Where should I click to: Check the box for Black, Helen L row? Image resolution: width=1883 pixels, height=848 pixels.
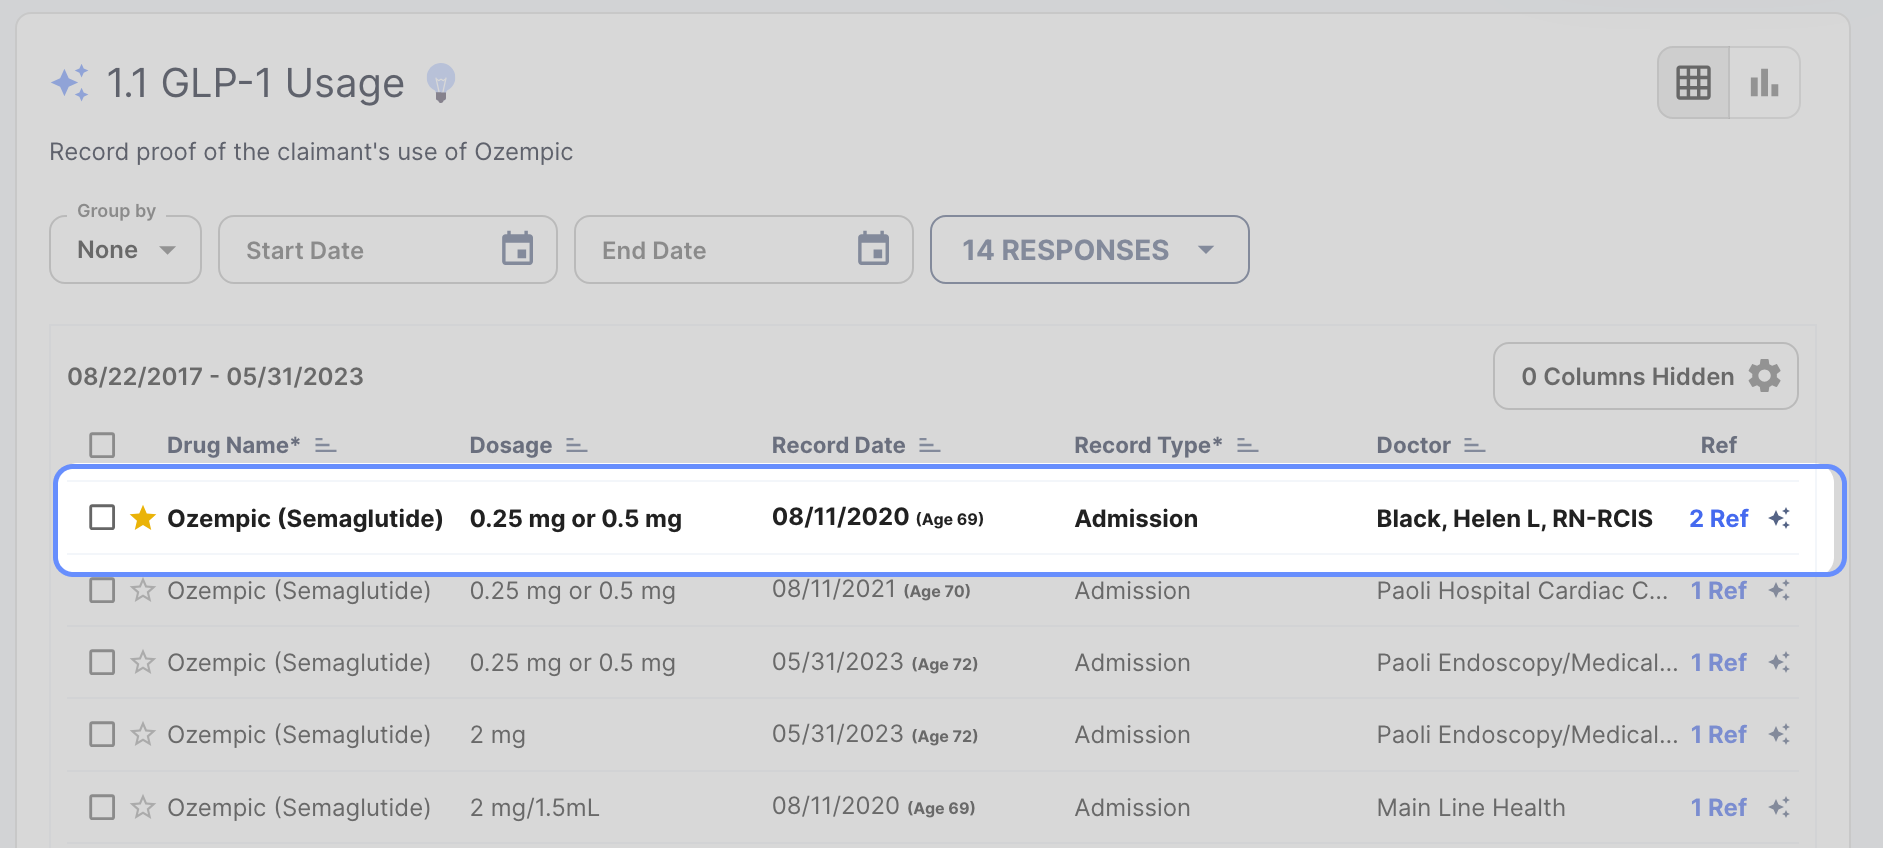(102, 517)
